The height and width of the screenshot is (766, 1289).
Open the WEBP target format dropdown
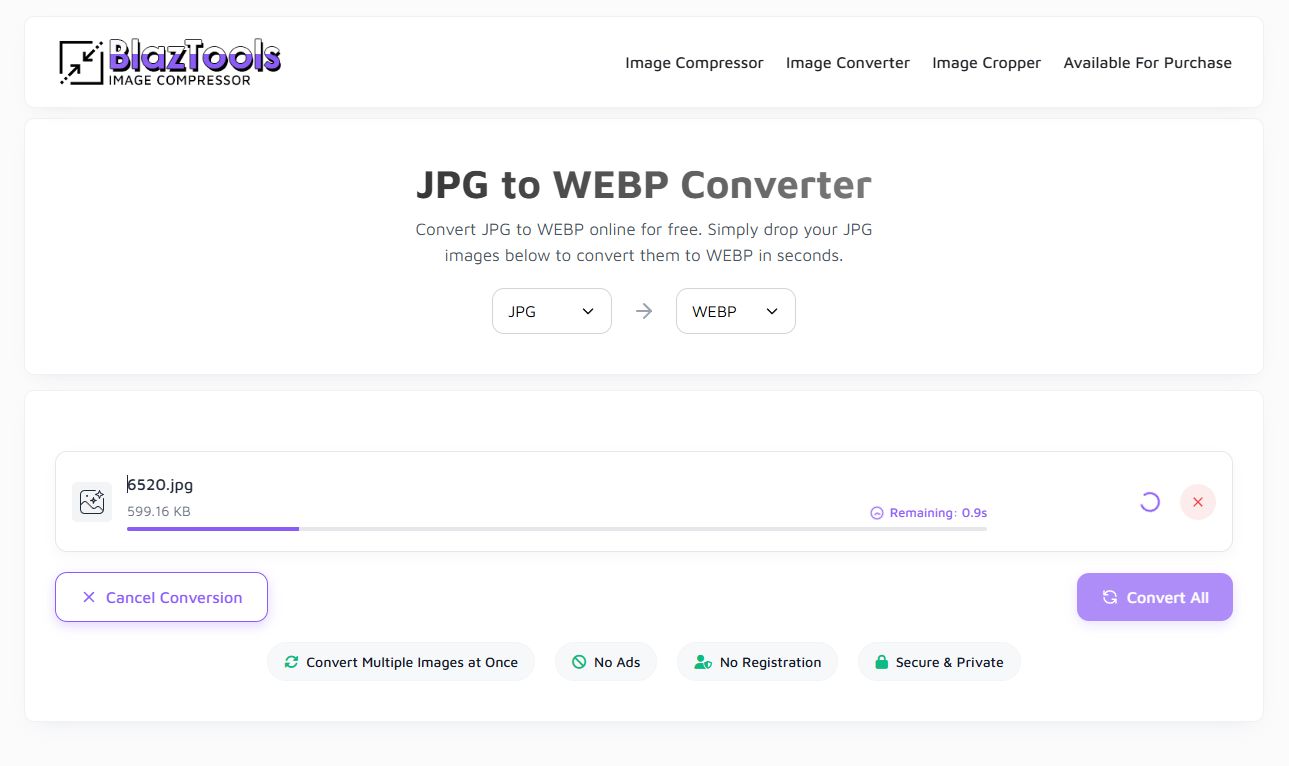tap(735, 311)
